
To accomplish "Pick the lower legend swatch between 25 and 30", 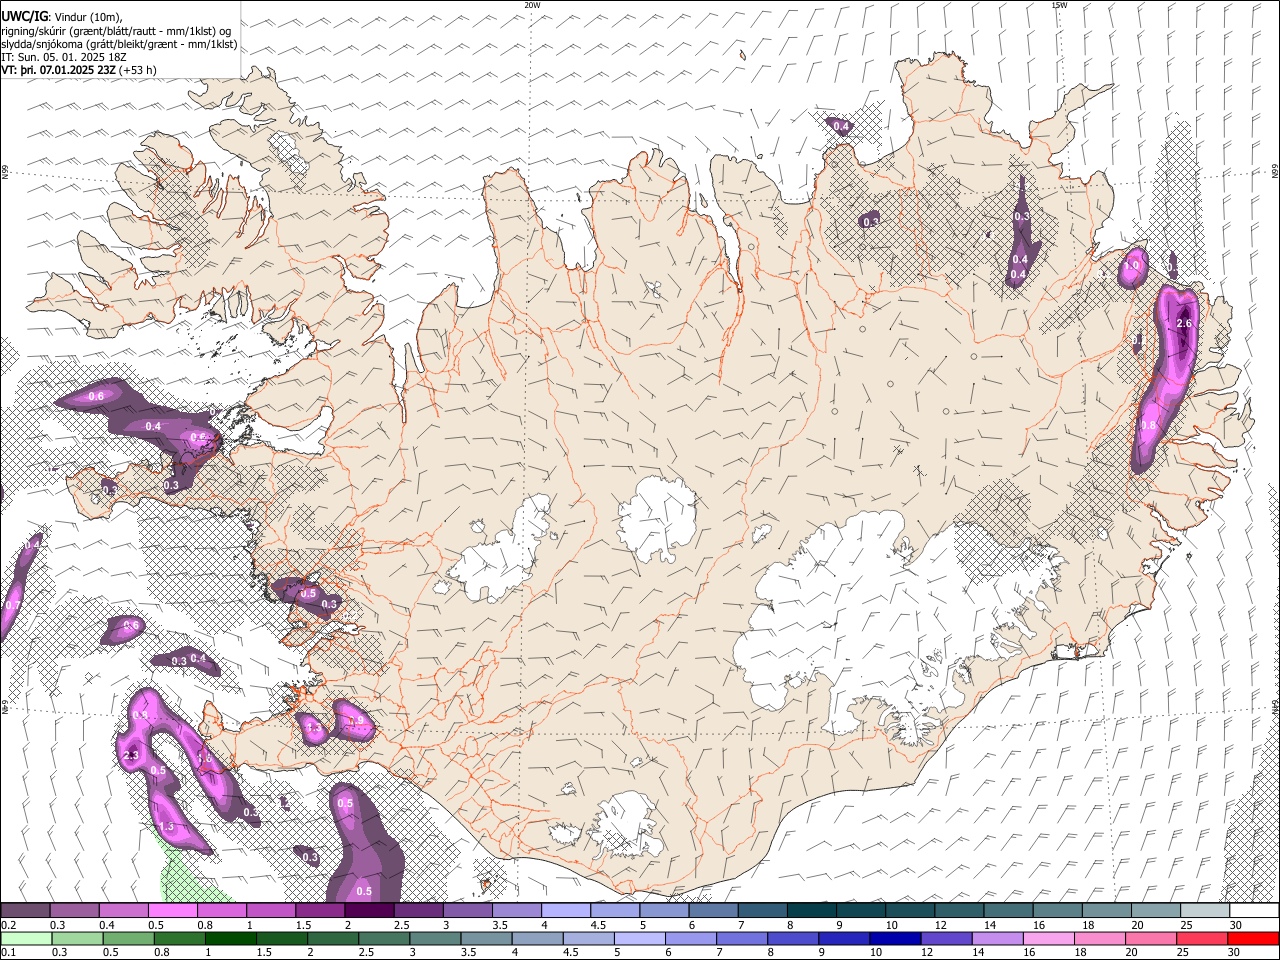I will pos(1200,938).
